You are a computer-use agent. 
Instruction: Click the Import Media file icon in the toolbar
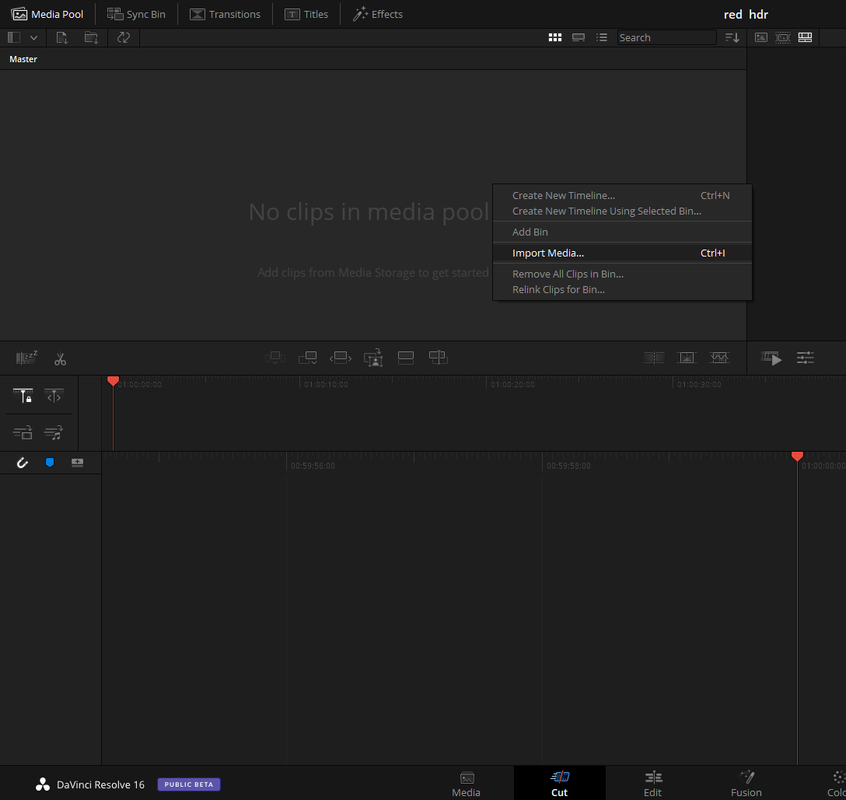tap(62, 37)
